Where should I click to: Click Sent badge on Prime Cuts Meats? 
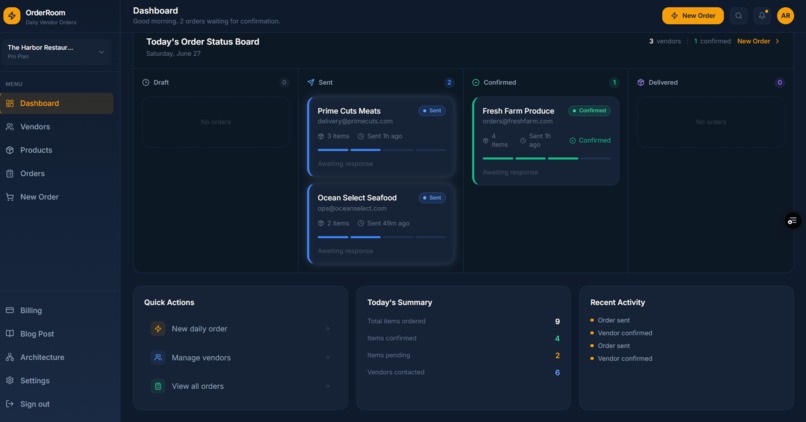432,111
